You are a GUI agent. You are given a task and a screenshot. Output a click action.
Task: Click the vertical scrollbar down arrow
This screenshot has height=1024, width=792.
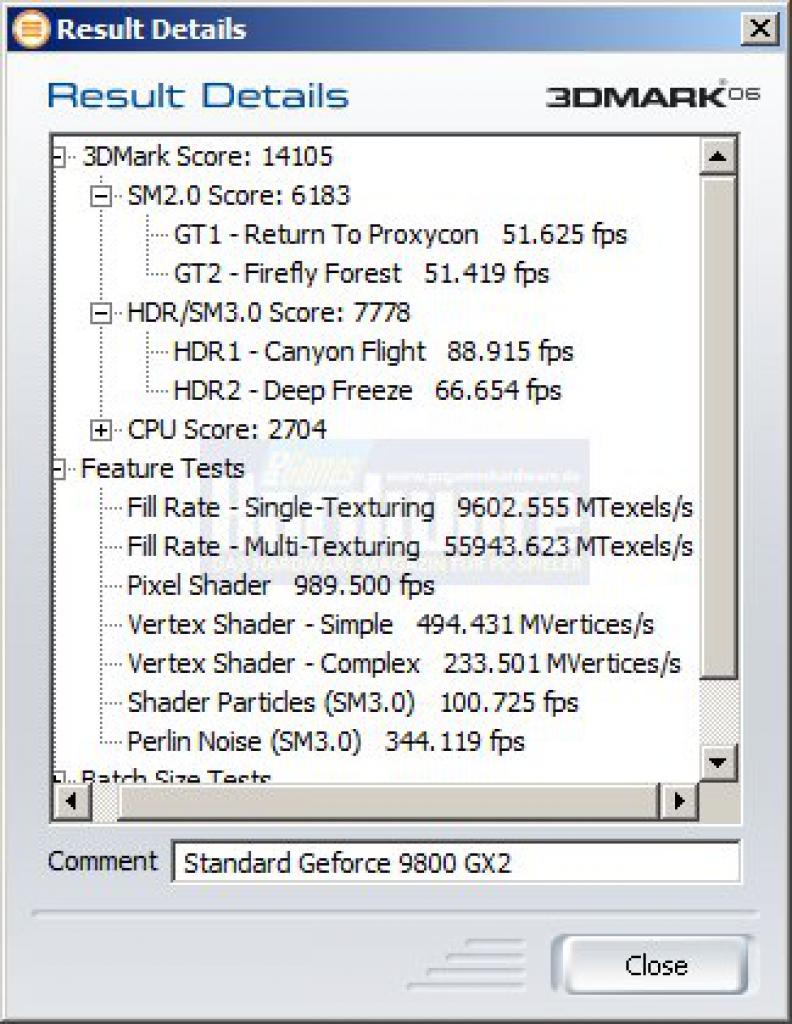tap(718, 762)
